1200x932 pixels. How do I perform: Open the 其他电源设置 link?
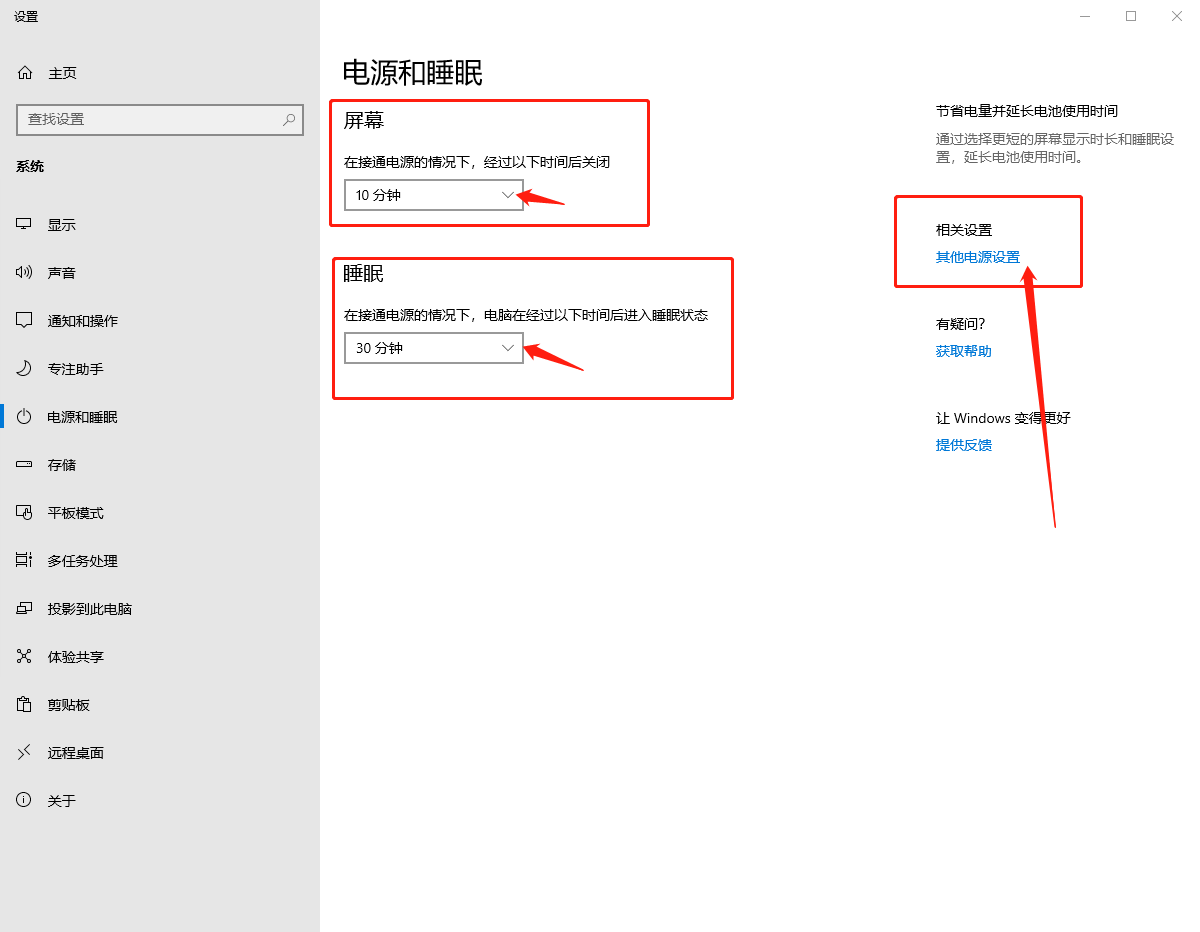pos(977,257)
